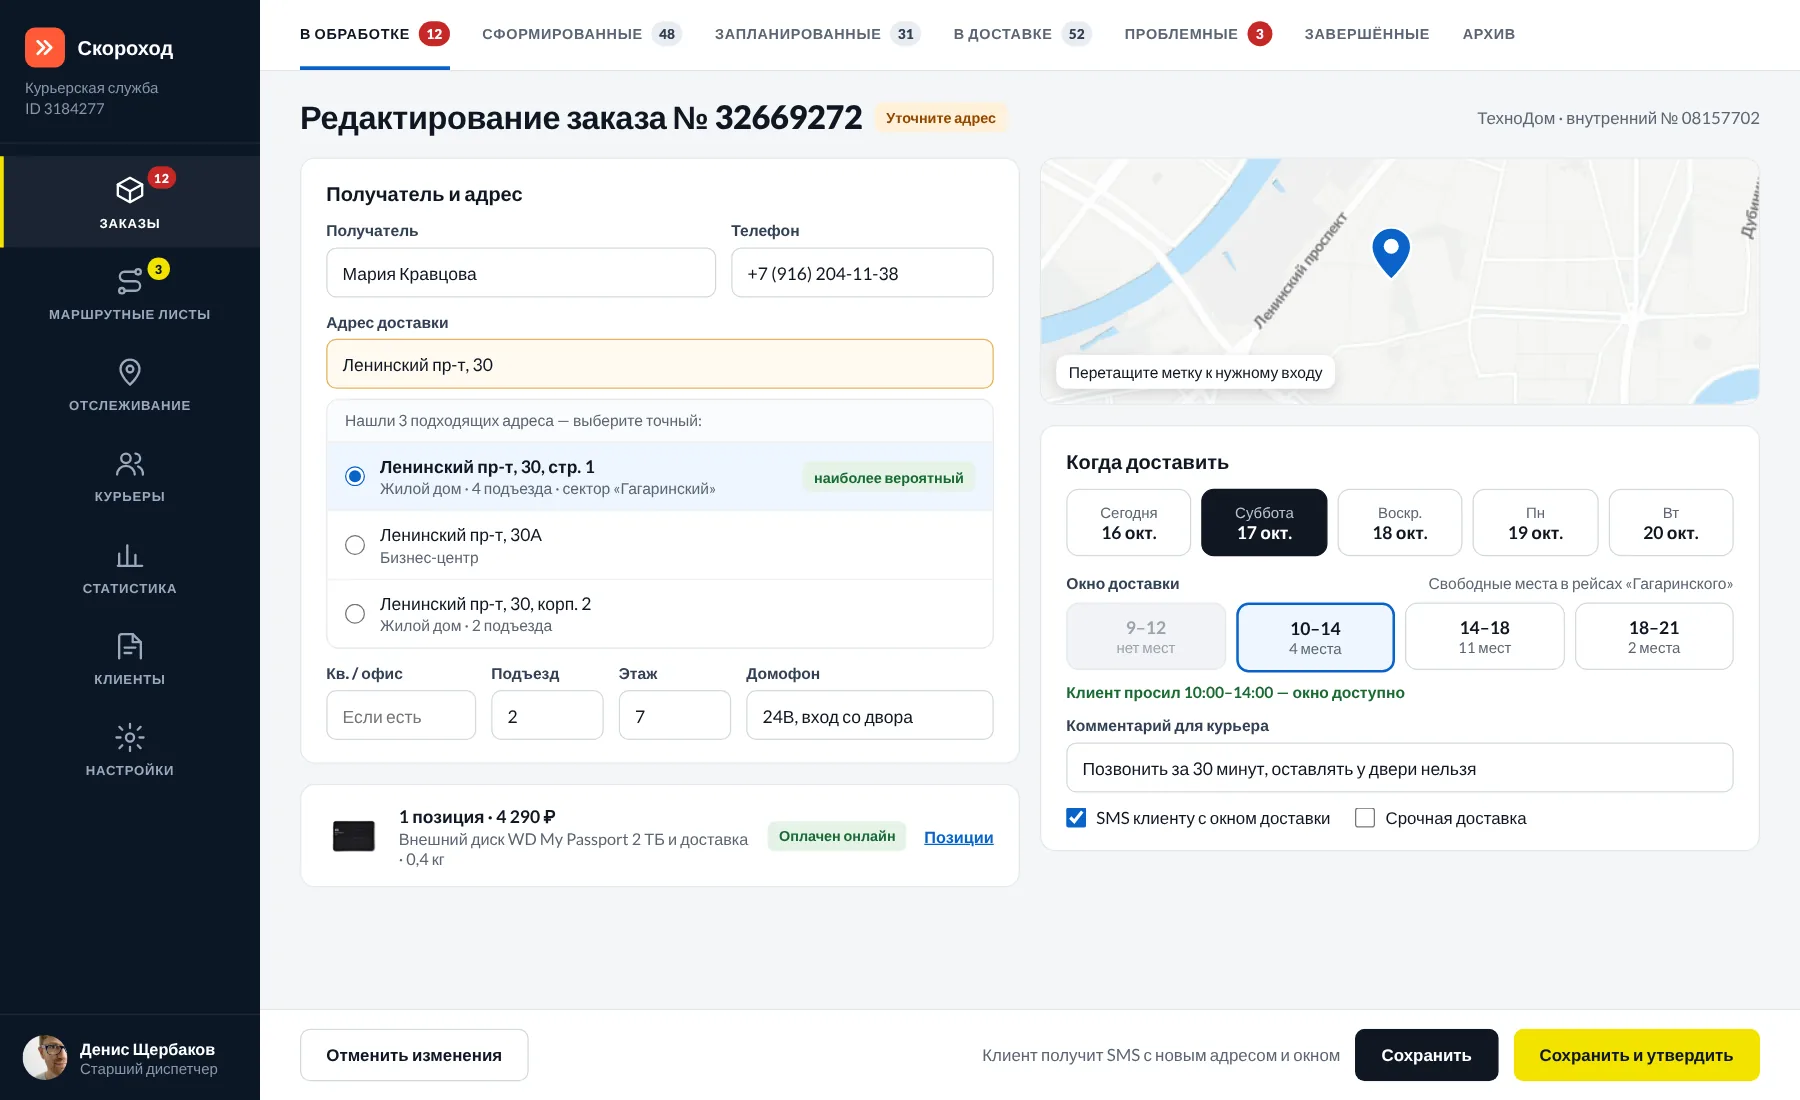Click the Кв. / офис field

point(401,716)
